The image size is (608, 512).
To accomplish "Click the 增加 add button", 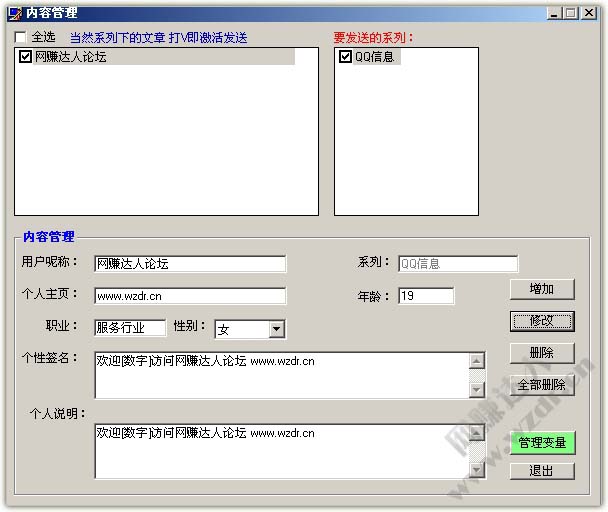I will pyautogui.click(x=542, y=289).
